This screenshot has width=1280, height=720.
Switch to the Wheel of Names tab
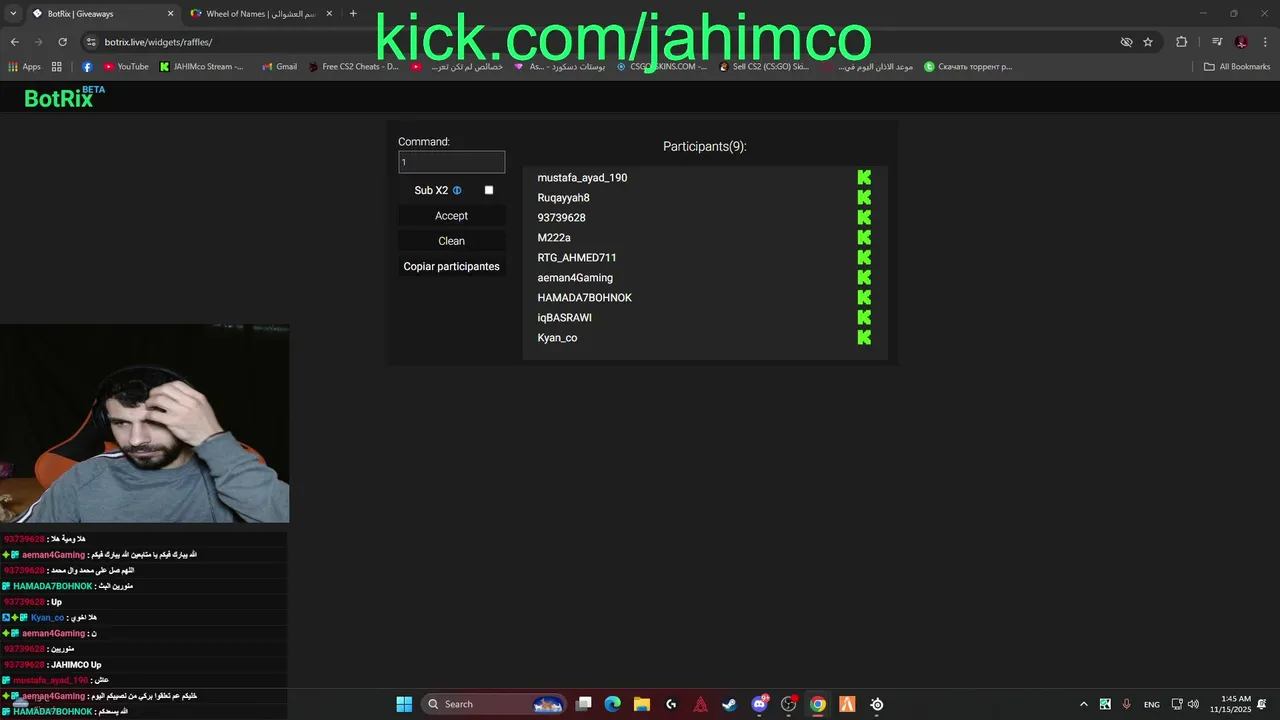(x=262, y=14)
